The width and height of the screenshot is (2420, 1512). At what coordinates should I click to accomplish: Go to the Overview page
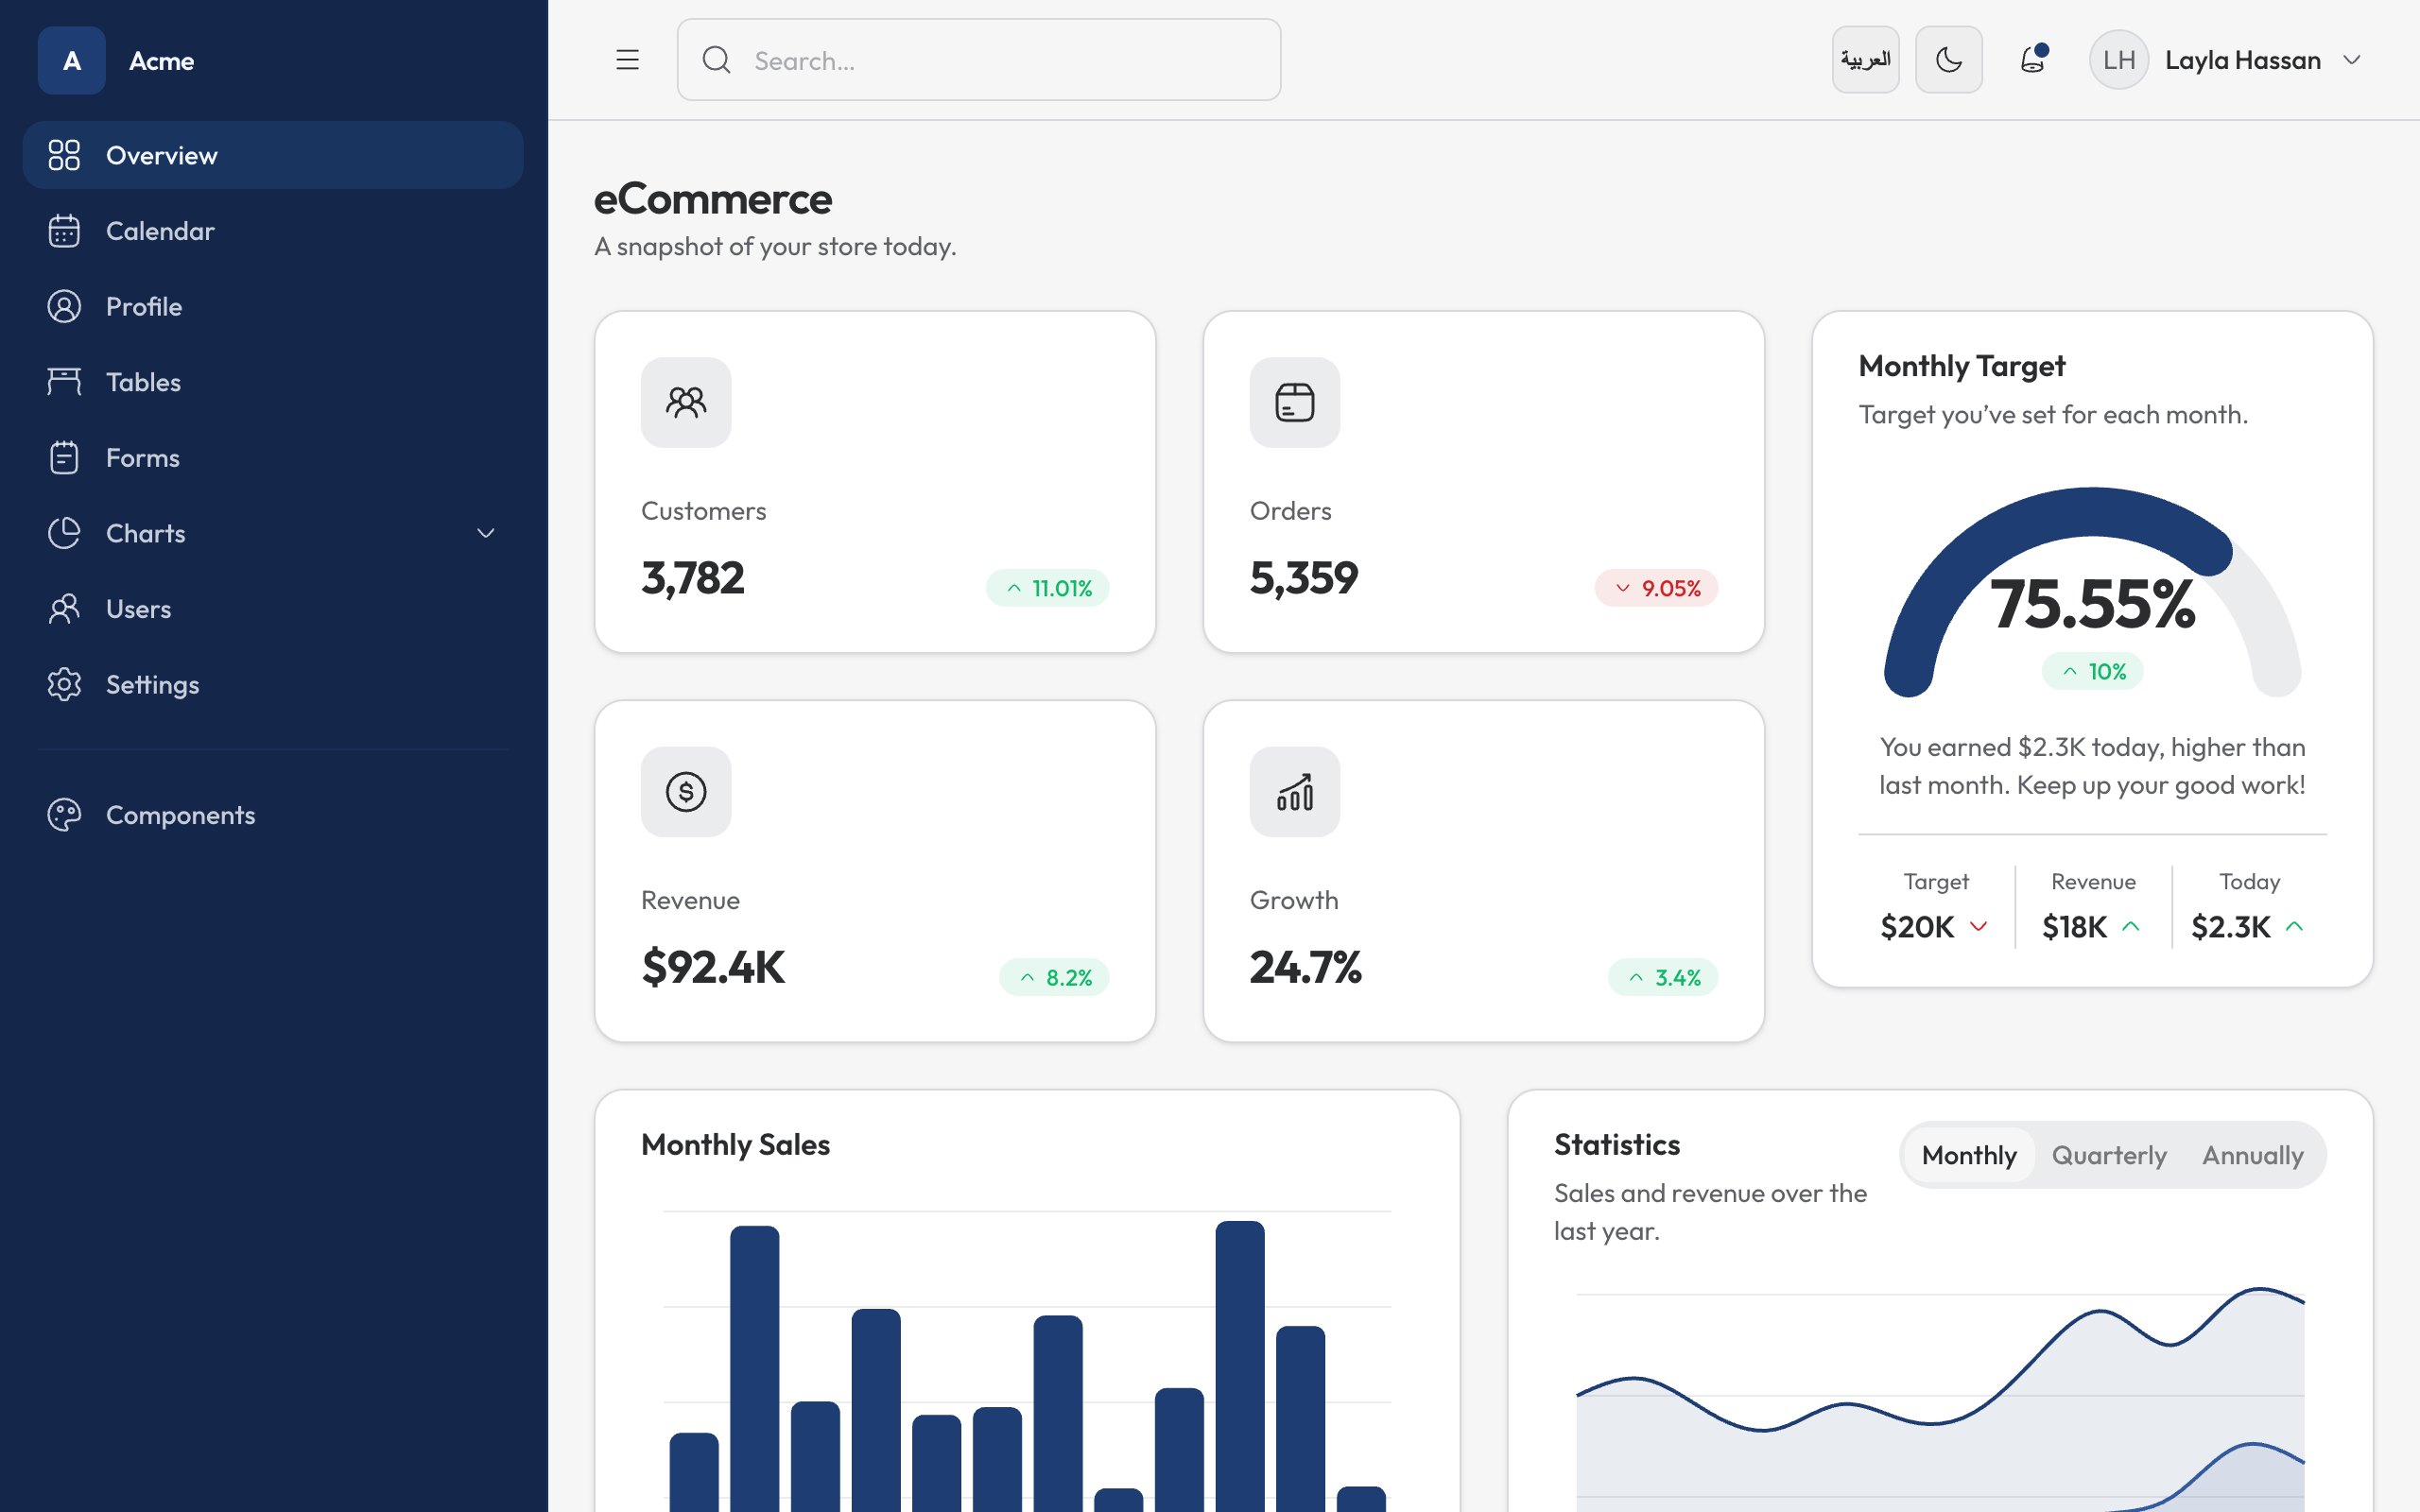pos(273,155)
